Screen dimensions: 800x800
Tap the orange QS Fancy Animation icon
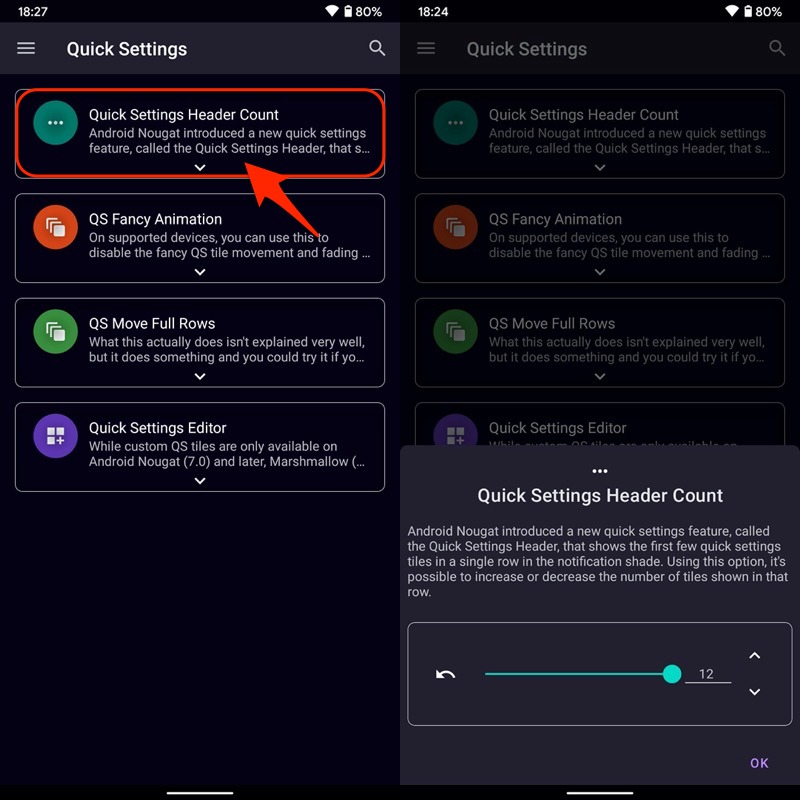click(x=55, y=227)
